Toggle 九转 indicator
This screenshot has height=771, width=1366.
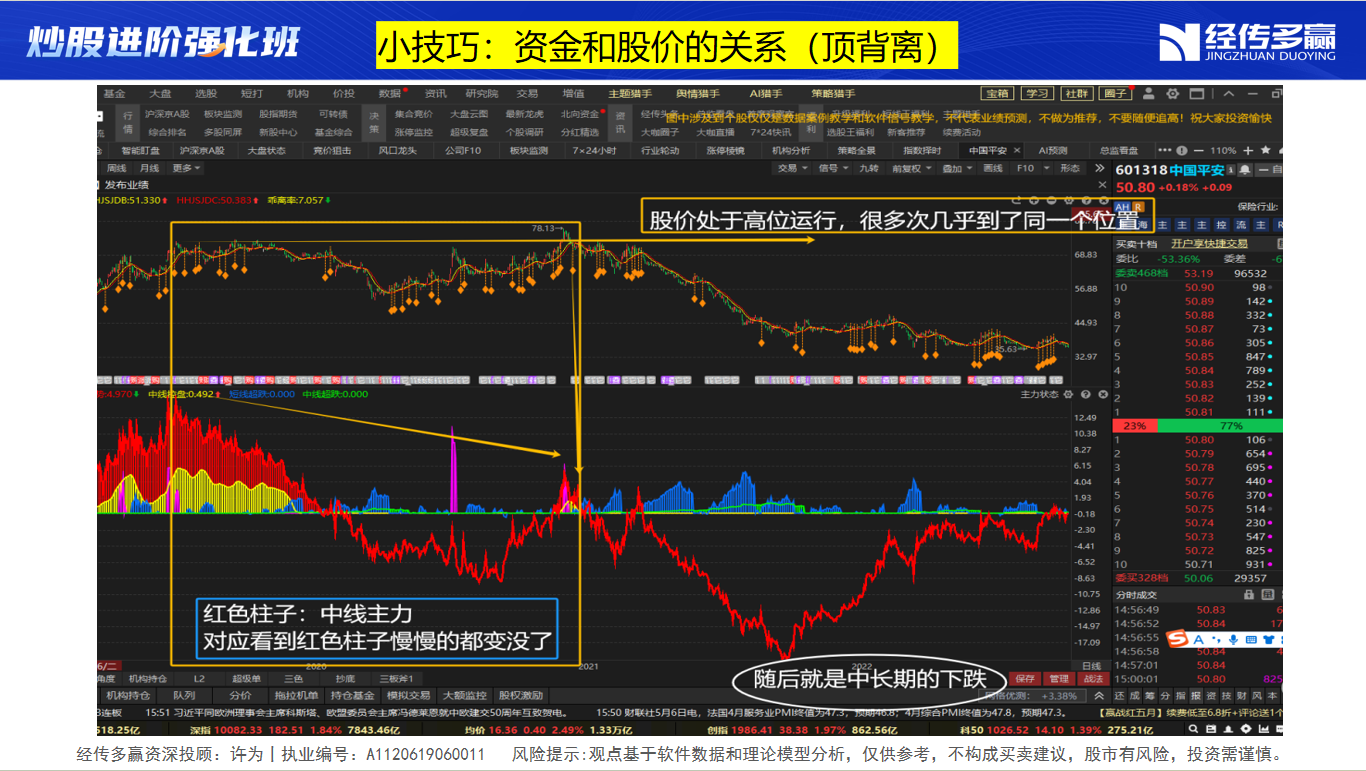pyautogui.click(x=869, y=168)
